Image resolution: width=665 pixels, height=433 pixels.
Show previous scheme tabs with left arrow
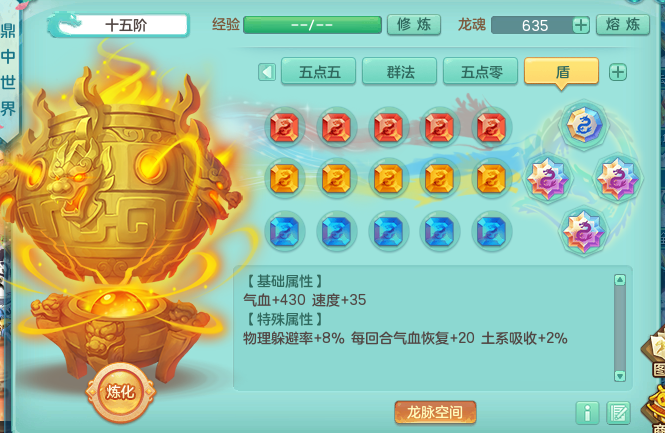click(267, 72)
